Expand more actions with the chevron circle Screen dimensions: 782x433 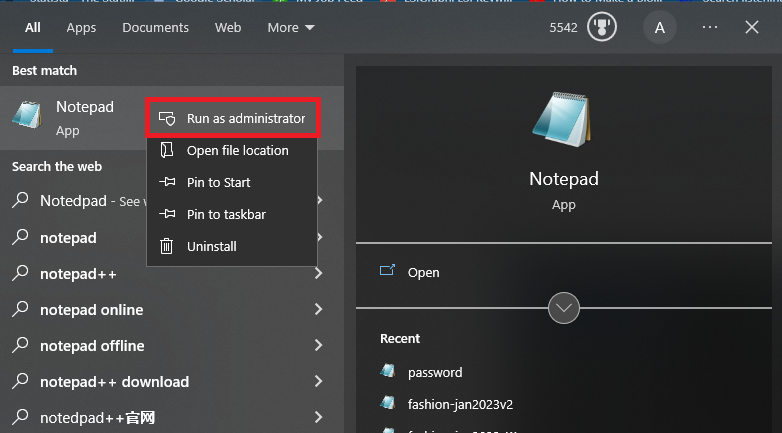[x=564, y=308]
